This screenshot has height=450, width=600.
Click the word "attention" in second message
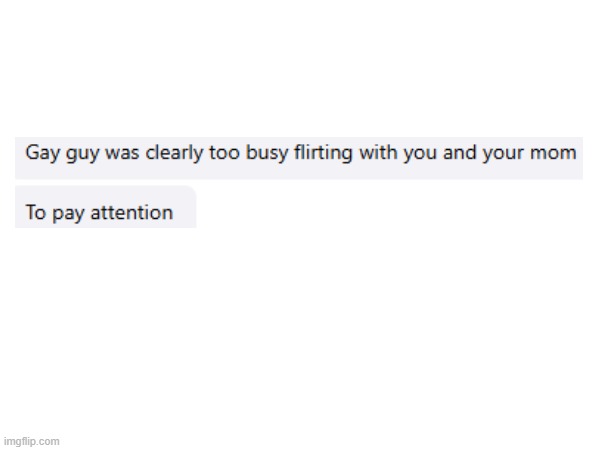coord(132,212)
